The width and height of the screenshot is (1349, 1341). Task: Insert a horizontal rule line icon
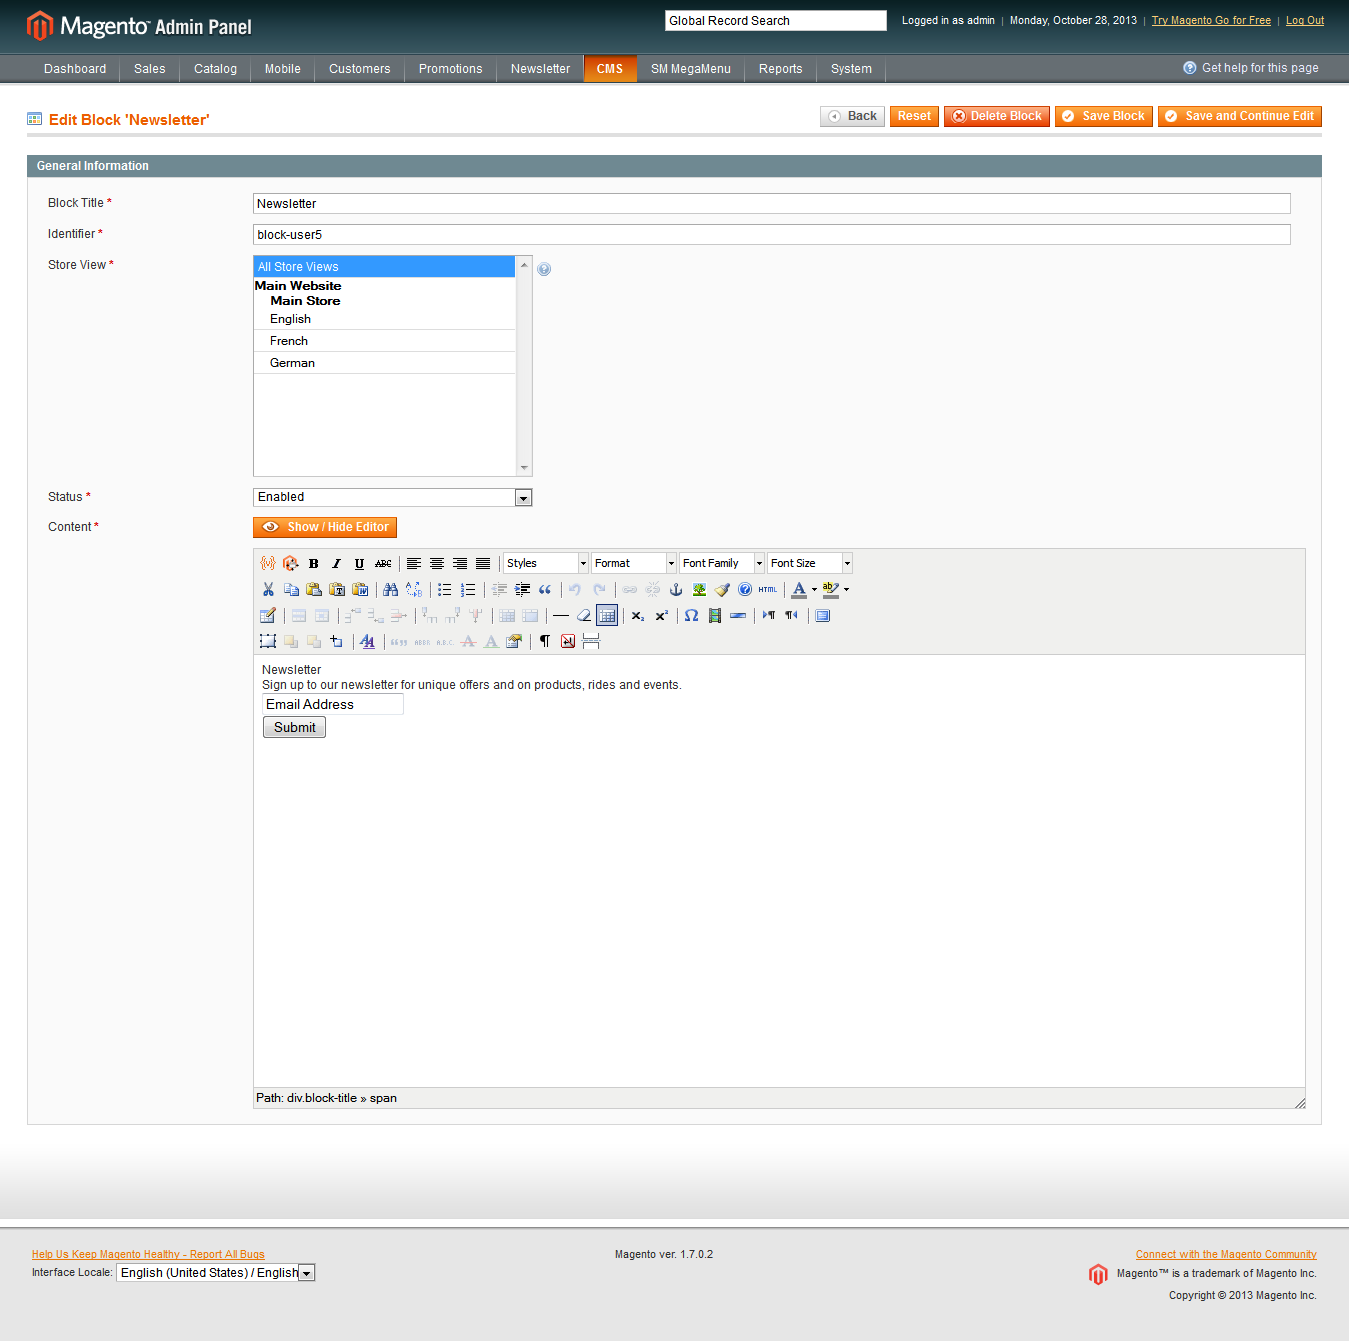(561, 615)
